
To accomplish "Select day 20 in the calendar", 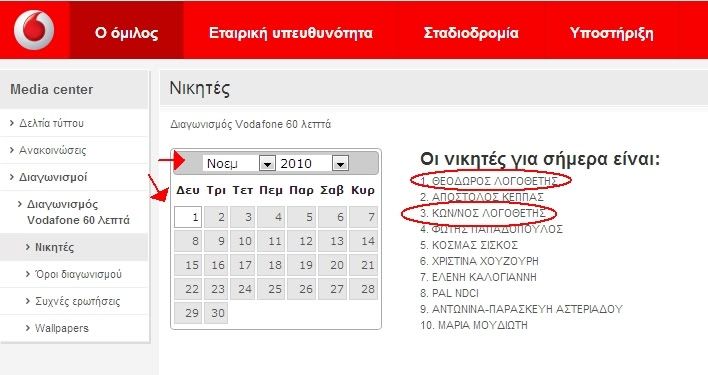I will pos(332,265).
